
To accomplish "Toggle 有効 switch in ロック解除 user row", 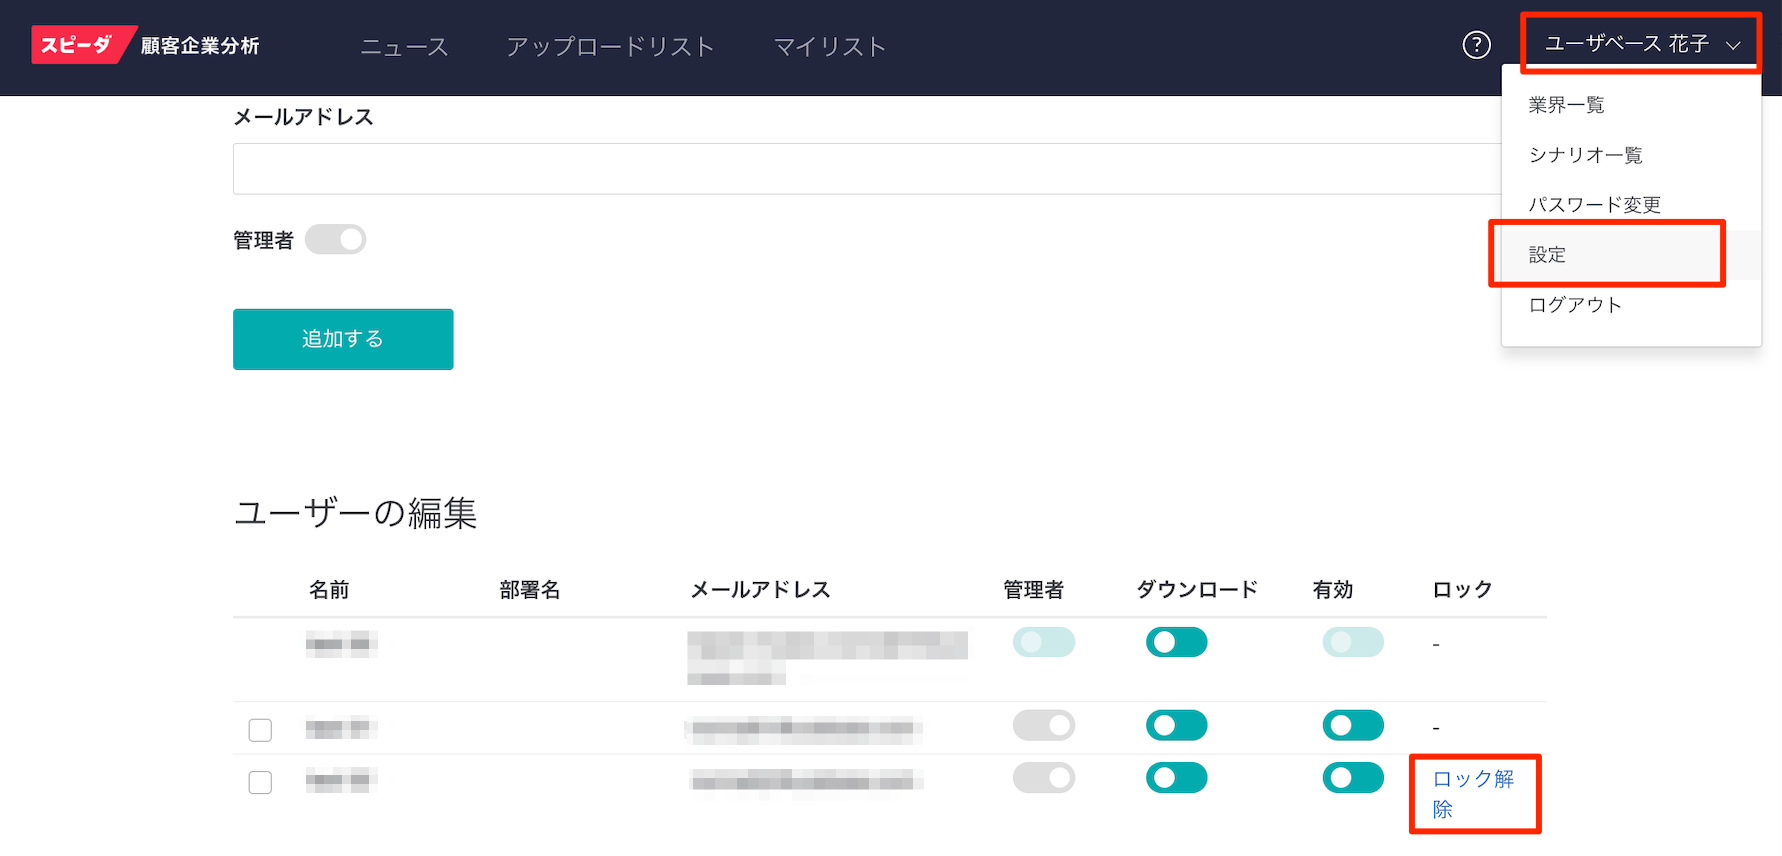I will pyautogui.click(x=1353, y=778).
